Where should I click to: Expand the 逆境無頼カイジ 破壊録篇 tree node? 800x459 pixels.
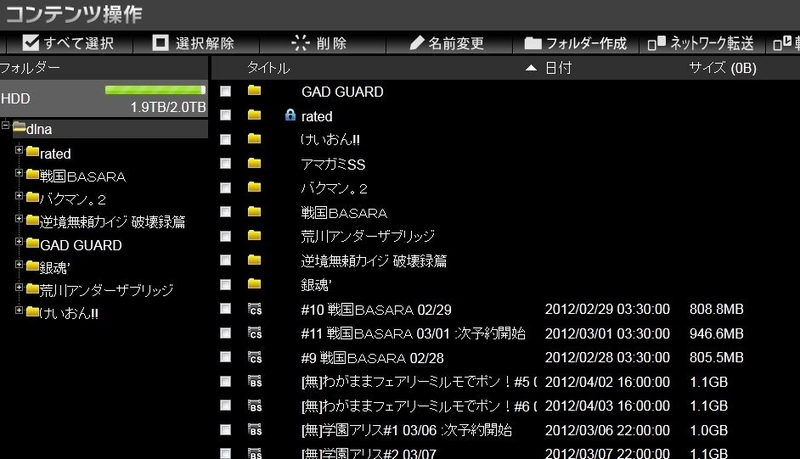pos(19,219)
